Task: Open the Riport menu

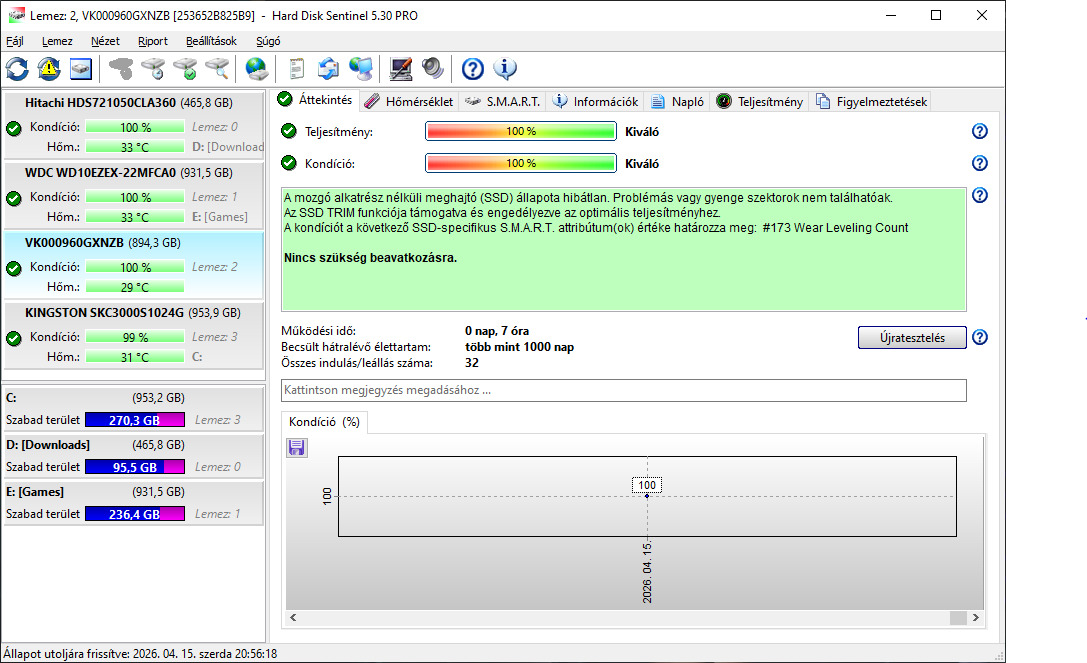Action: [x=153, y=41]
